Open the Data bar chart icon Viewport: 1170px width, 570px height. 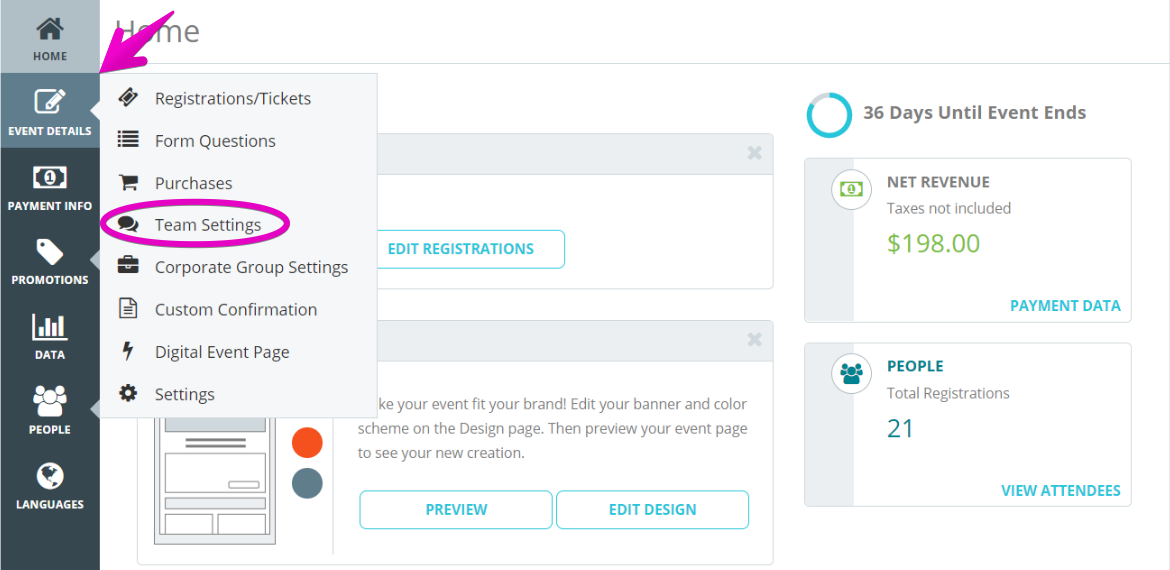coord(49,326)
